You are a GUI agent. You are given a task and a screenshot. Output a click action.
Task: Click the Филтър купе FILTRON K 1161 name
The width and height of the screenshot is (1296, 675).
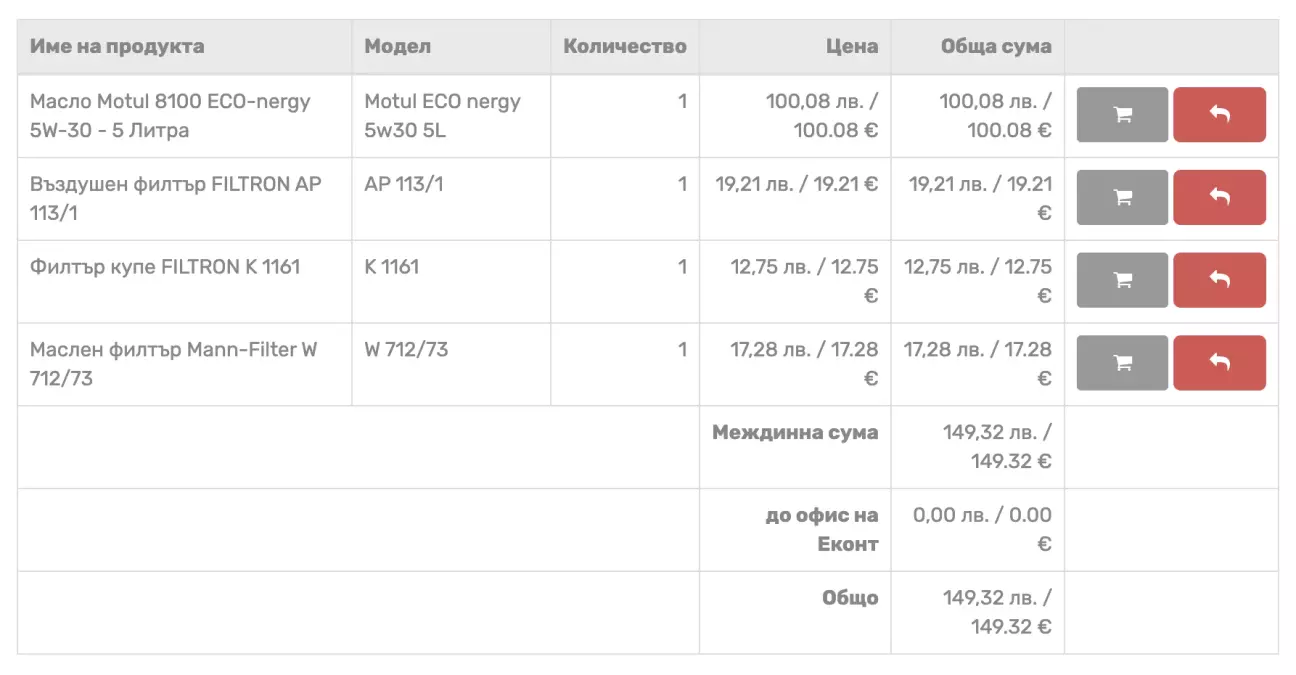tap(165, 267)
